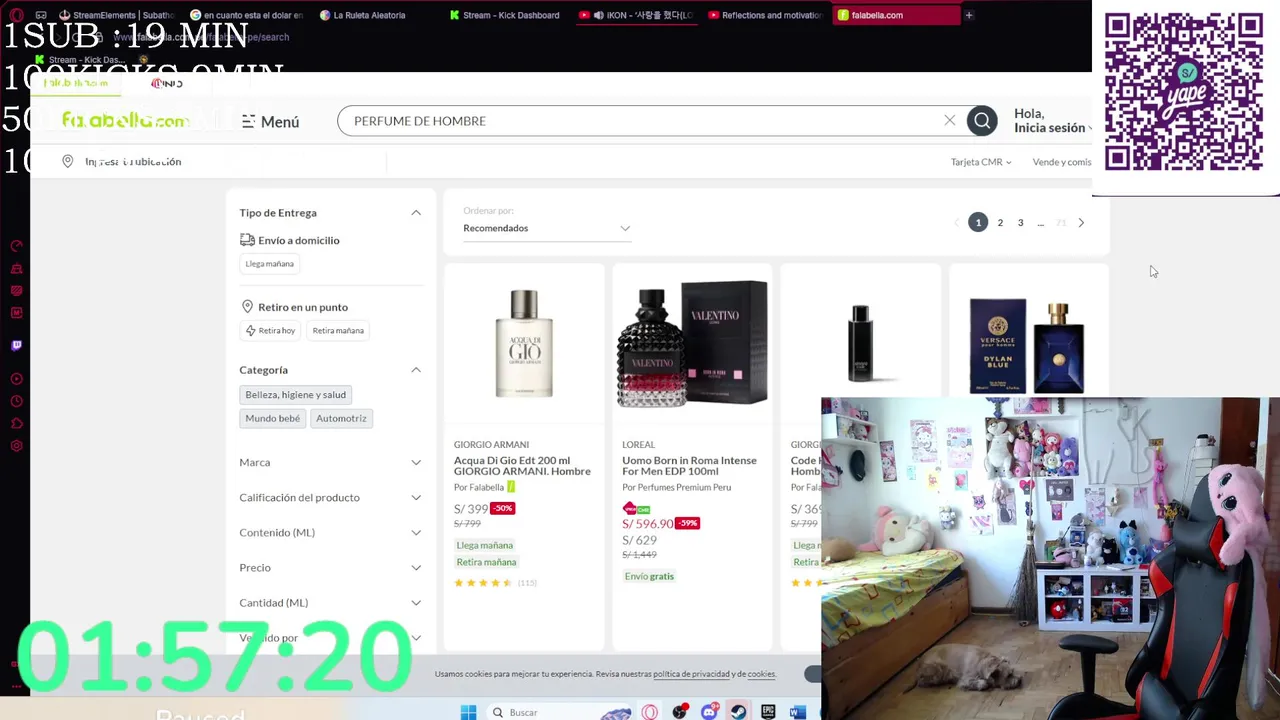Image resolution: width=1280 pixels, height=720 pixels.
Task: Click the Ingresa tu ubicación text
Action: (133, 162)
